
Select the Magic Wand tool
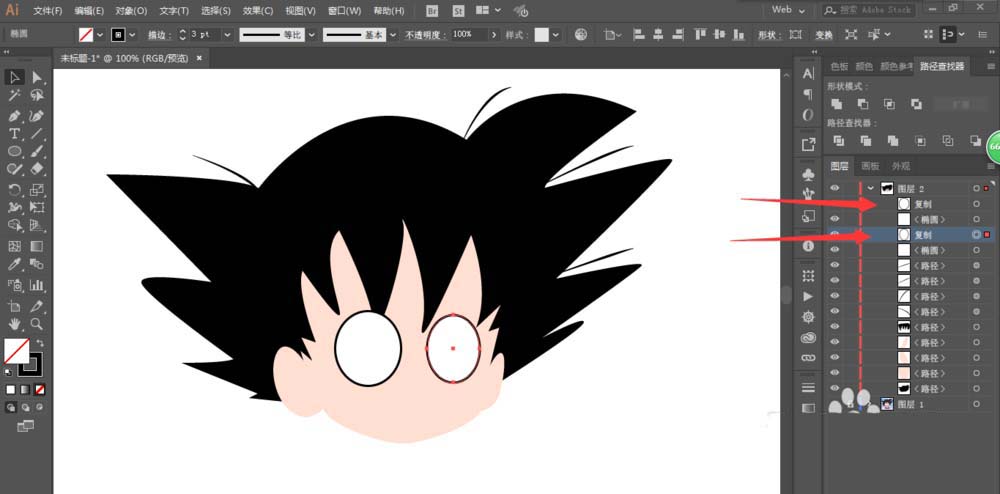tap(15, 96)
